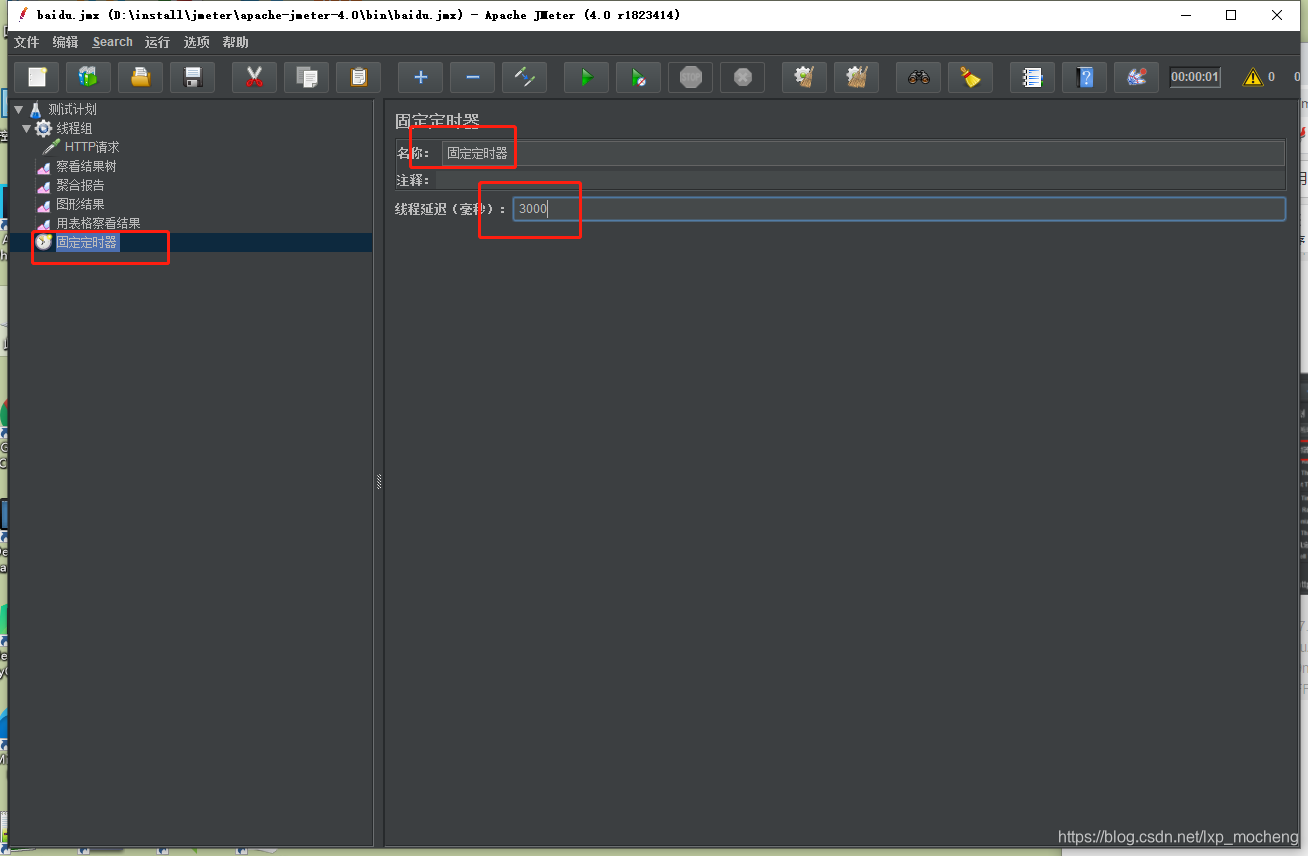Click the 线程组 gear icon

[x=44, y=128]
